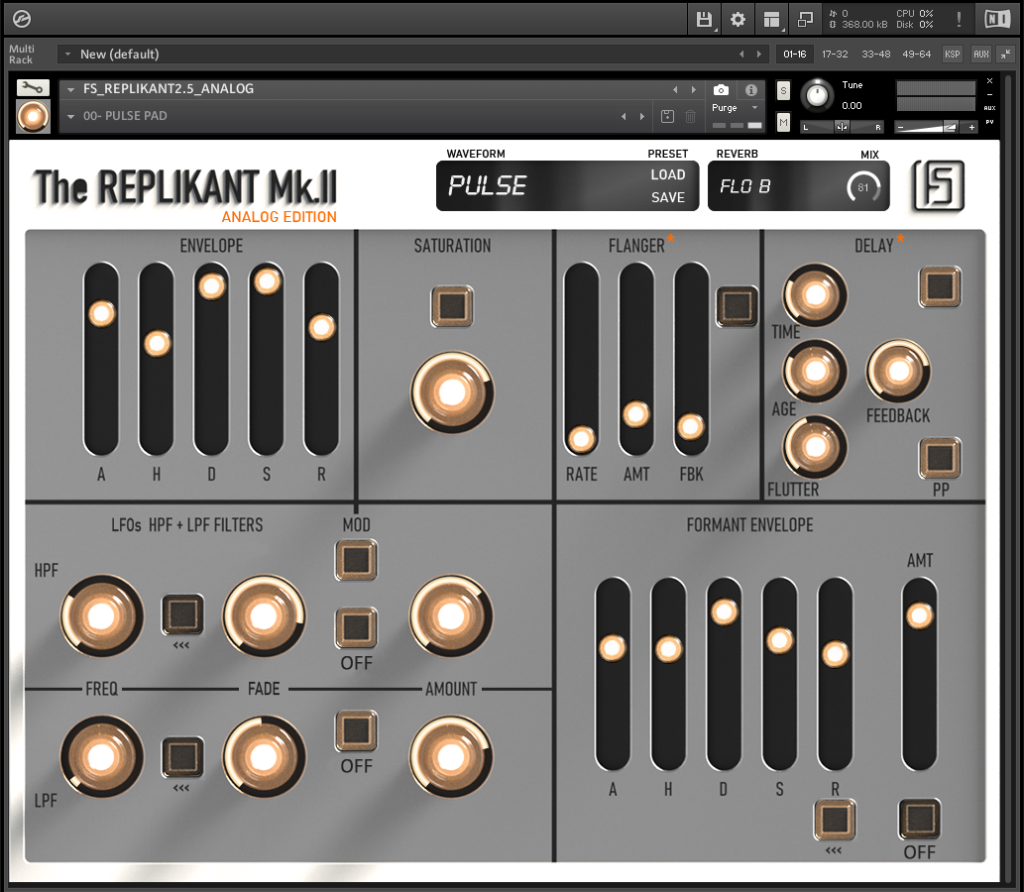Image resolution: width=1024 pixels, height=892 pixels.
Task: Click the instrument volume slider
Action: point(936,127)
